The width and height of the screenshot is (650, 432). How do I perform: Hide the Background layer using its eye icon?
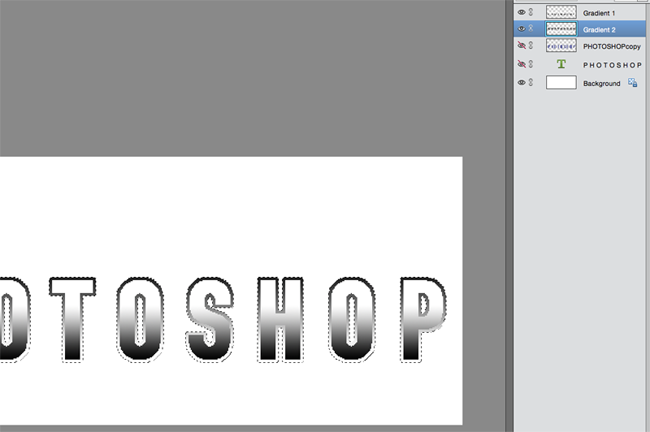[521, 83]
